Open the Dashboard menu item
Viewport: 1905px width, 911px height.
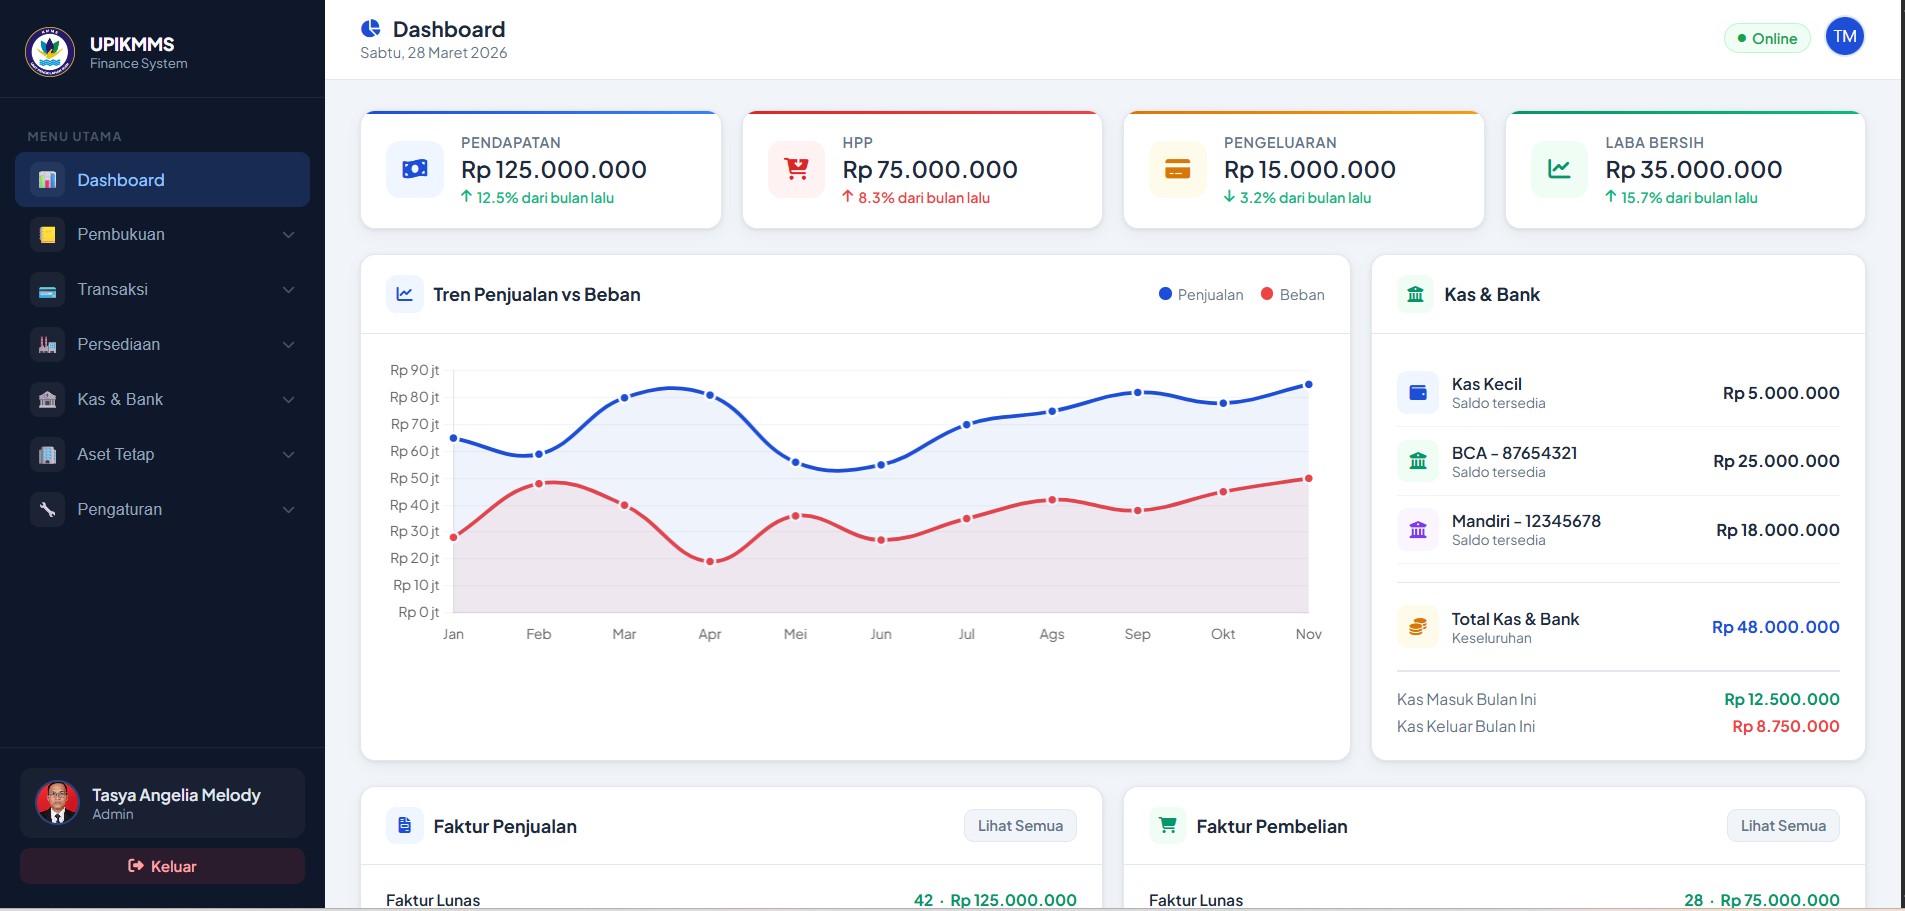pyautogui.click(x=162, y=180)
